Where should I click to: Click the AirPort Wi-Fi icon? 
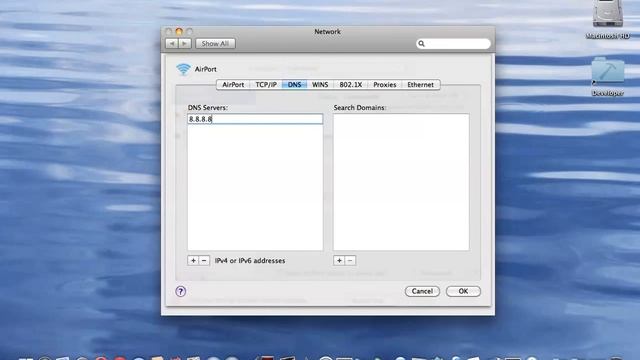(183, 69)
